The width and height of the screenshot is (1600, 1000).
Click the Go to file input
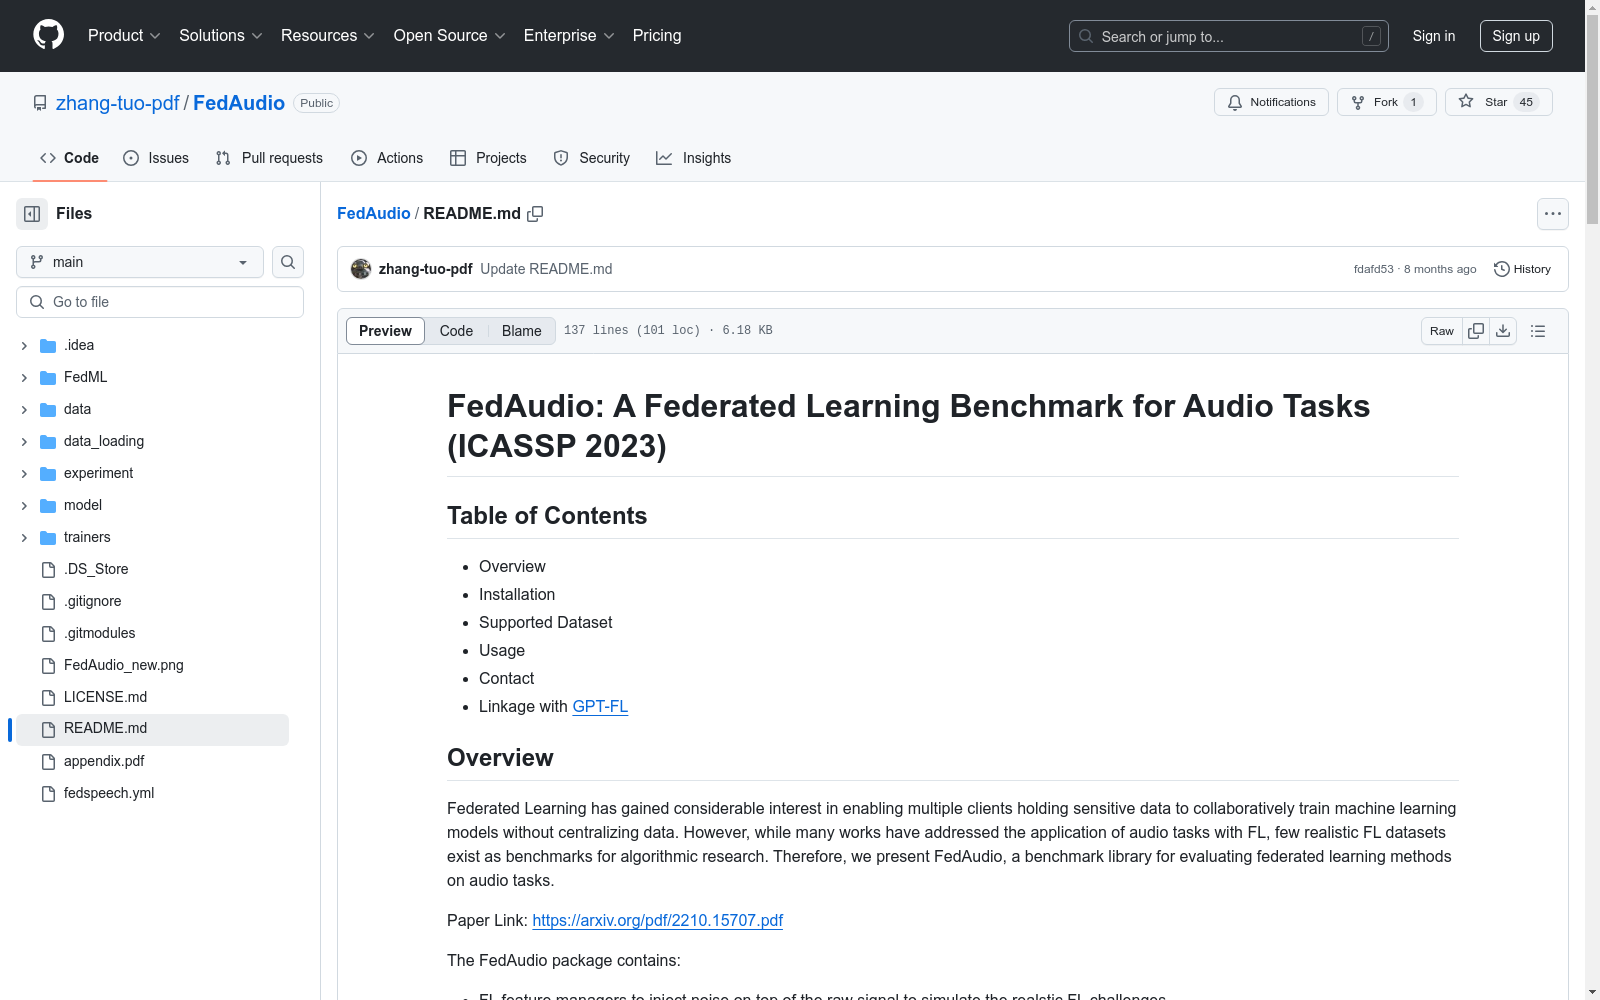160,302
